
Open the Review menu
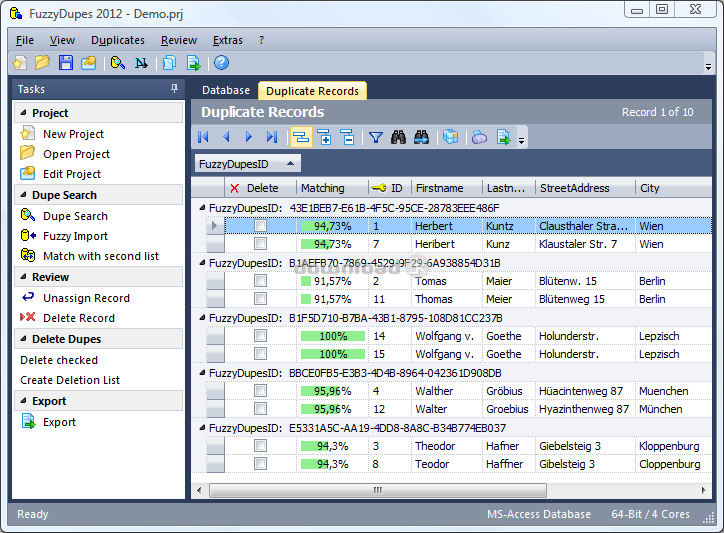coord(179,40)
